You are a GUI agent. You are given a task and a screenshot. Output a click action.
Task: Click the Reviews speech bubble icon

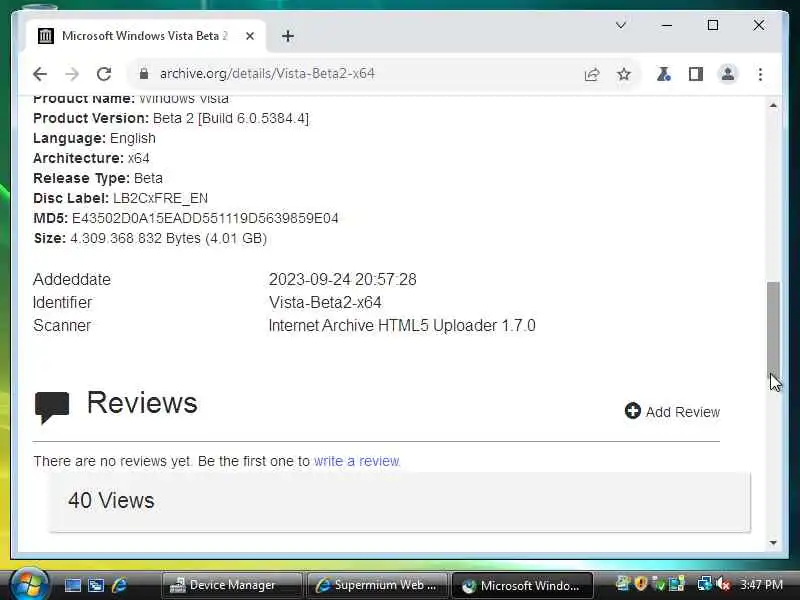[52, 407]
